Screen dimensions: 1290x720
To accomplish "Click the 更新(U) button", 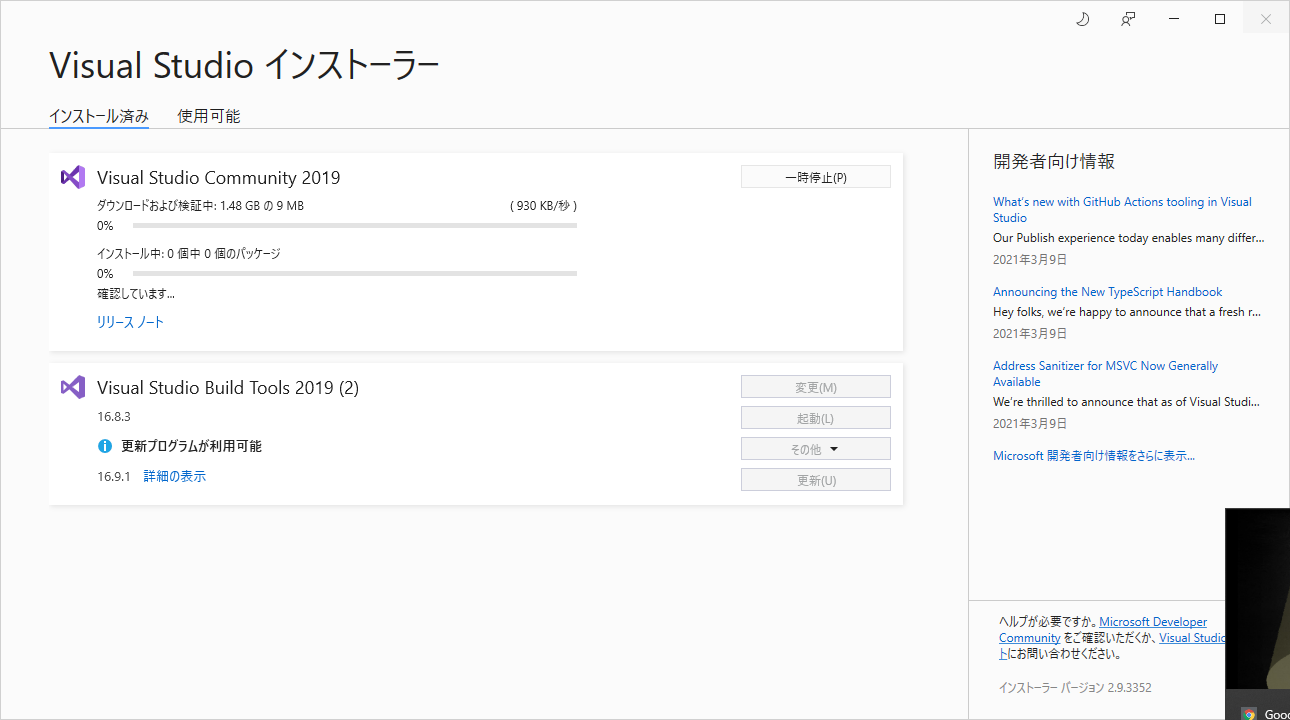I will (x=816, y=480).
